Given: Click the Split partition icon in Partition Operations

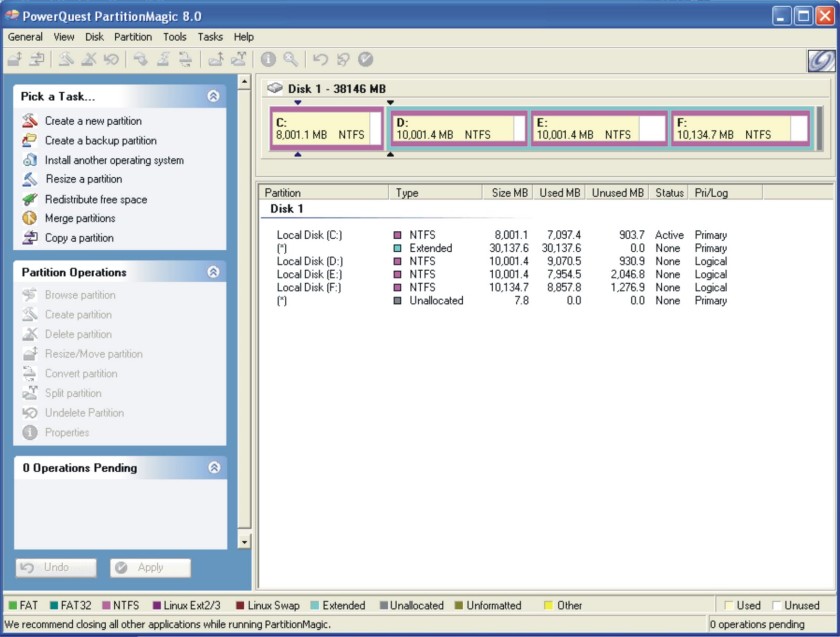Looking at the screenshot, I should (30, 393).
